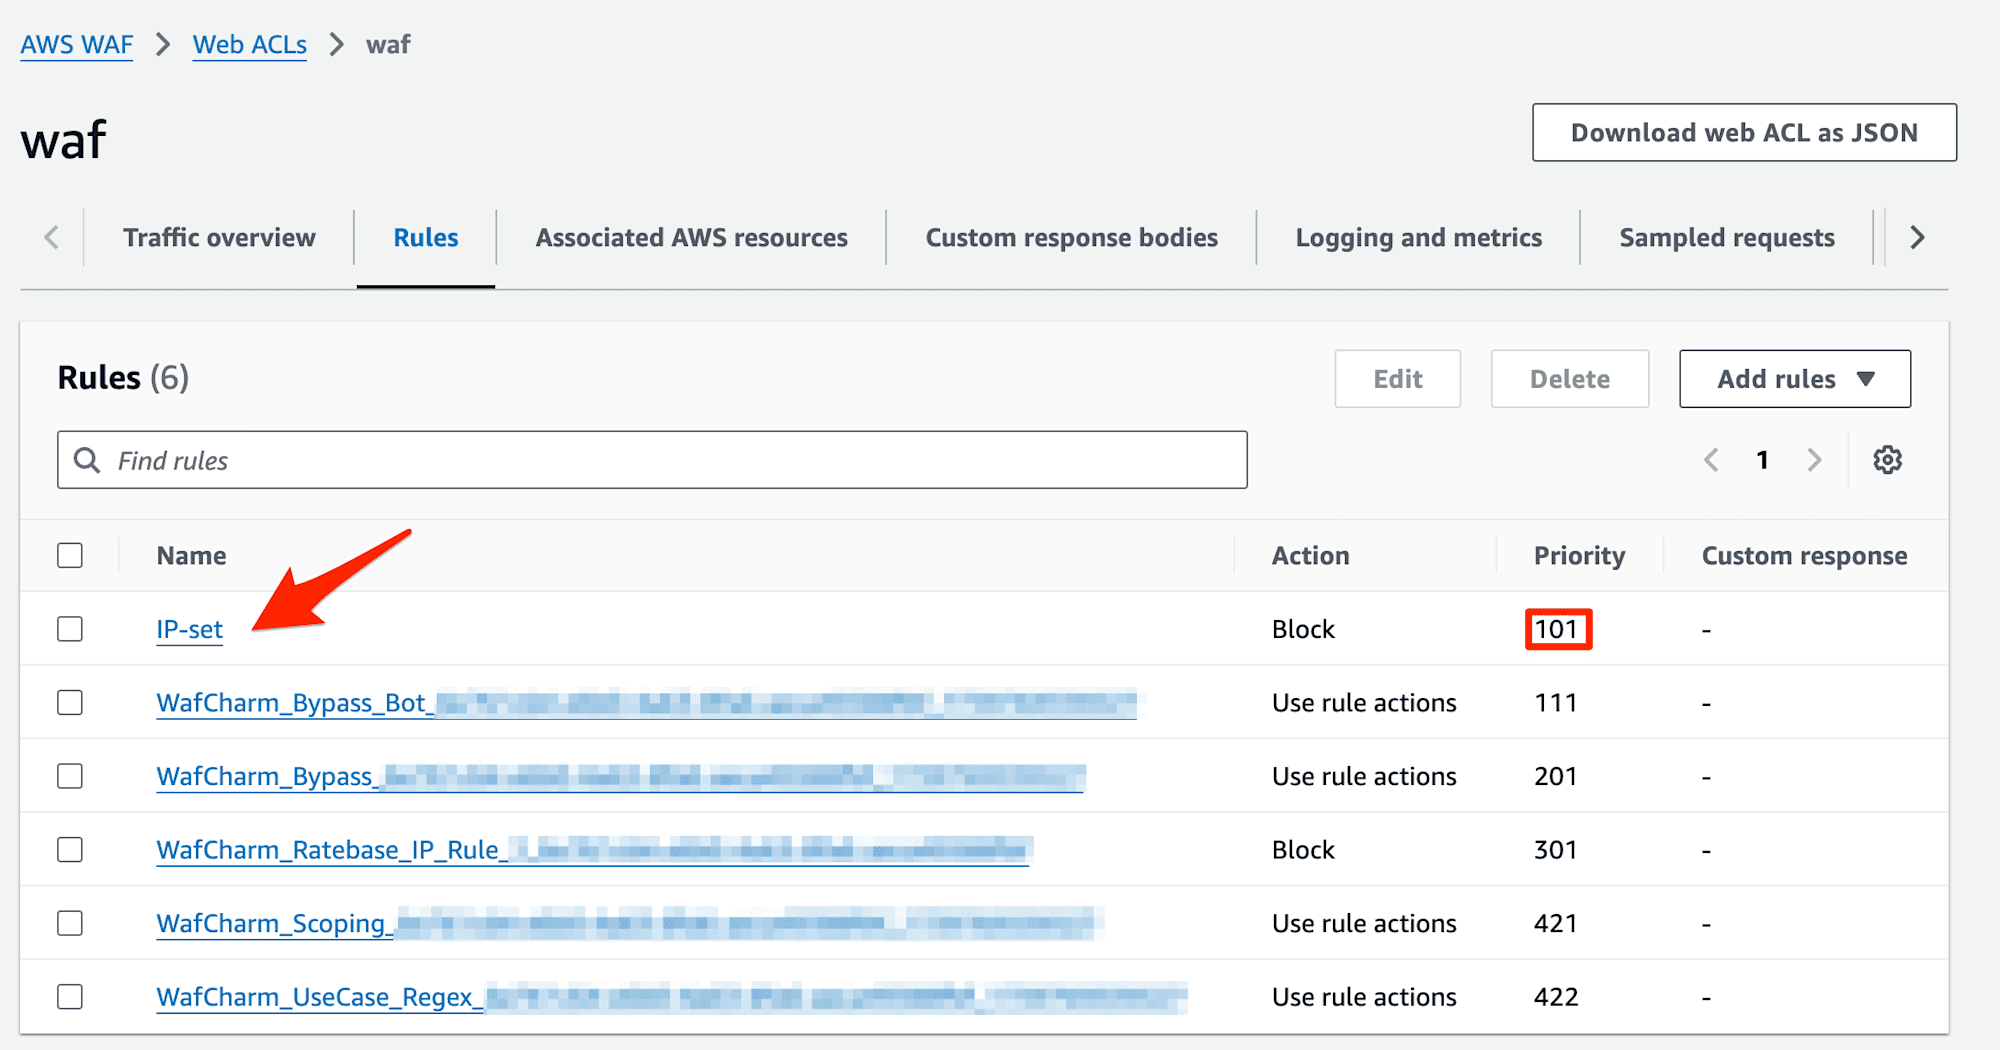This screenshot has height=1050, width=2000.
Task: Open the WafCharm_Scoping rule link
Action: tap(627, 923)
